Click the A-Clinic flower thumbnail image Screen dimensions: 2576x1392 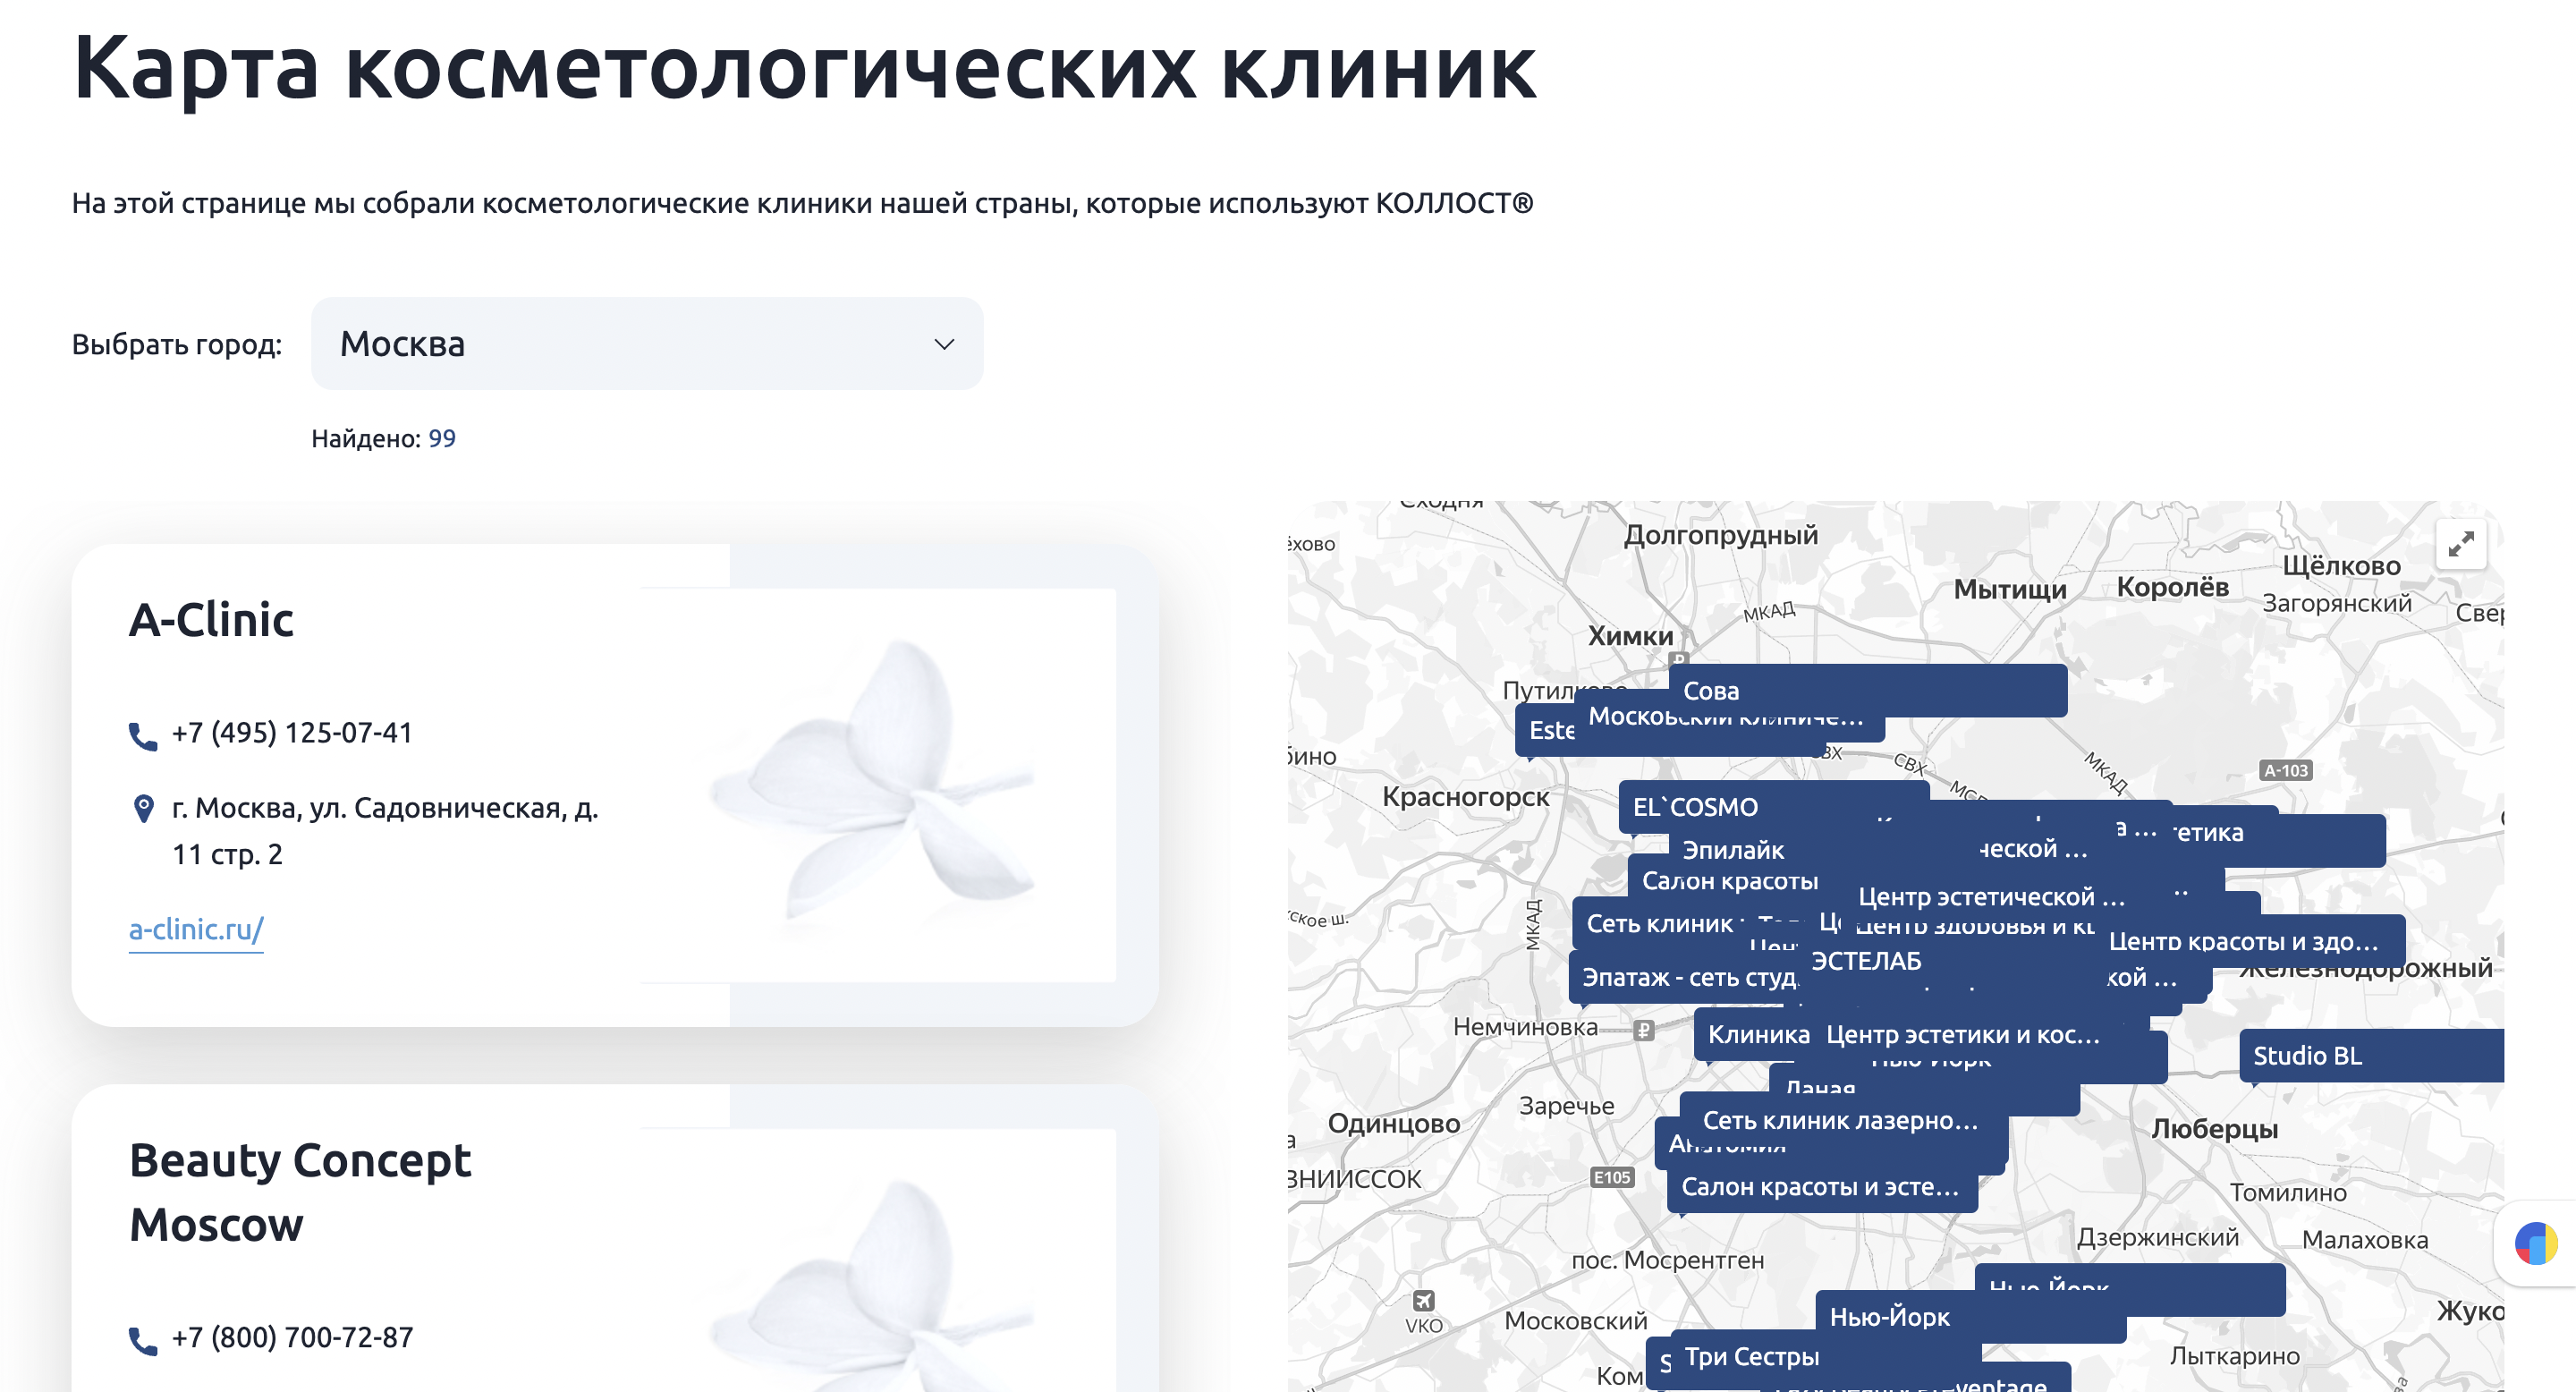[x=877, y=785]
